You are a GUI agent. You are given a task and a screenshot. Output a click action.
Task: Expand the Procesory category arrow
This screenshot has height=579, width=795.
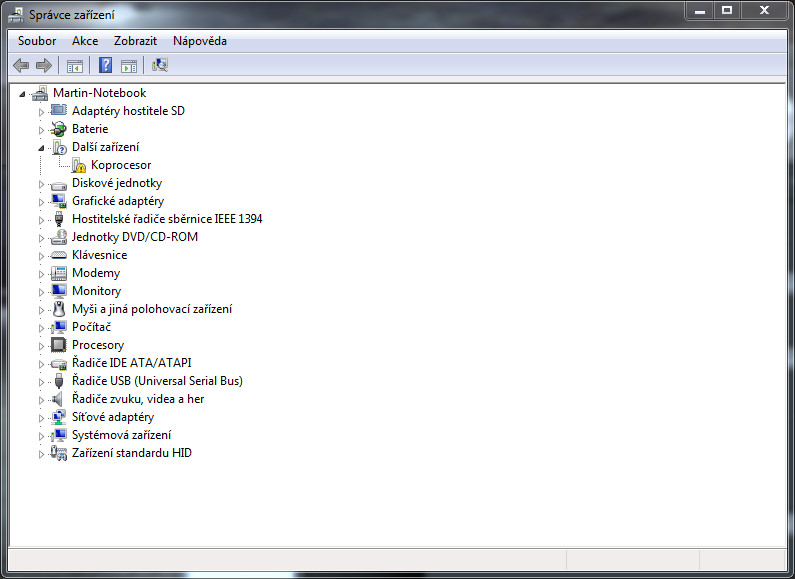(x=42, y=346)
